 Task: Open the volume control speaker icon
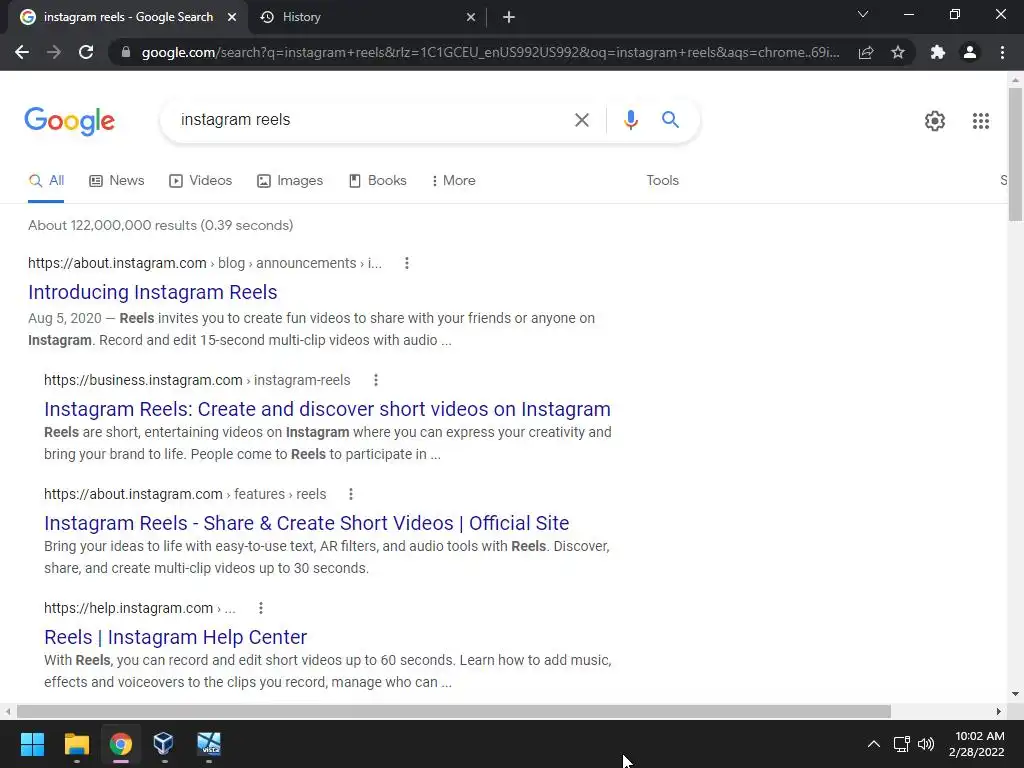click(926, 744)
